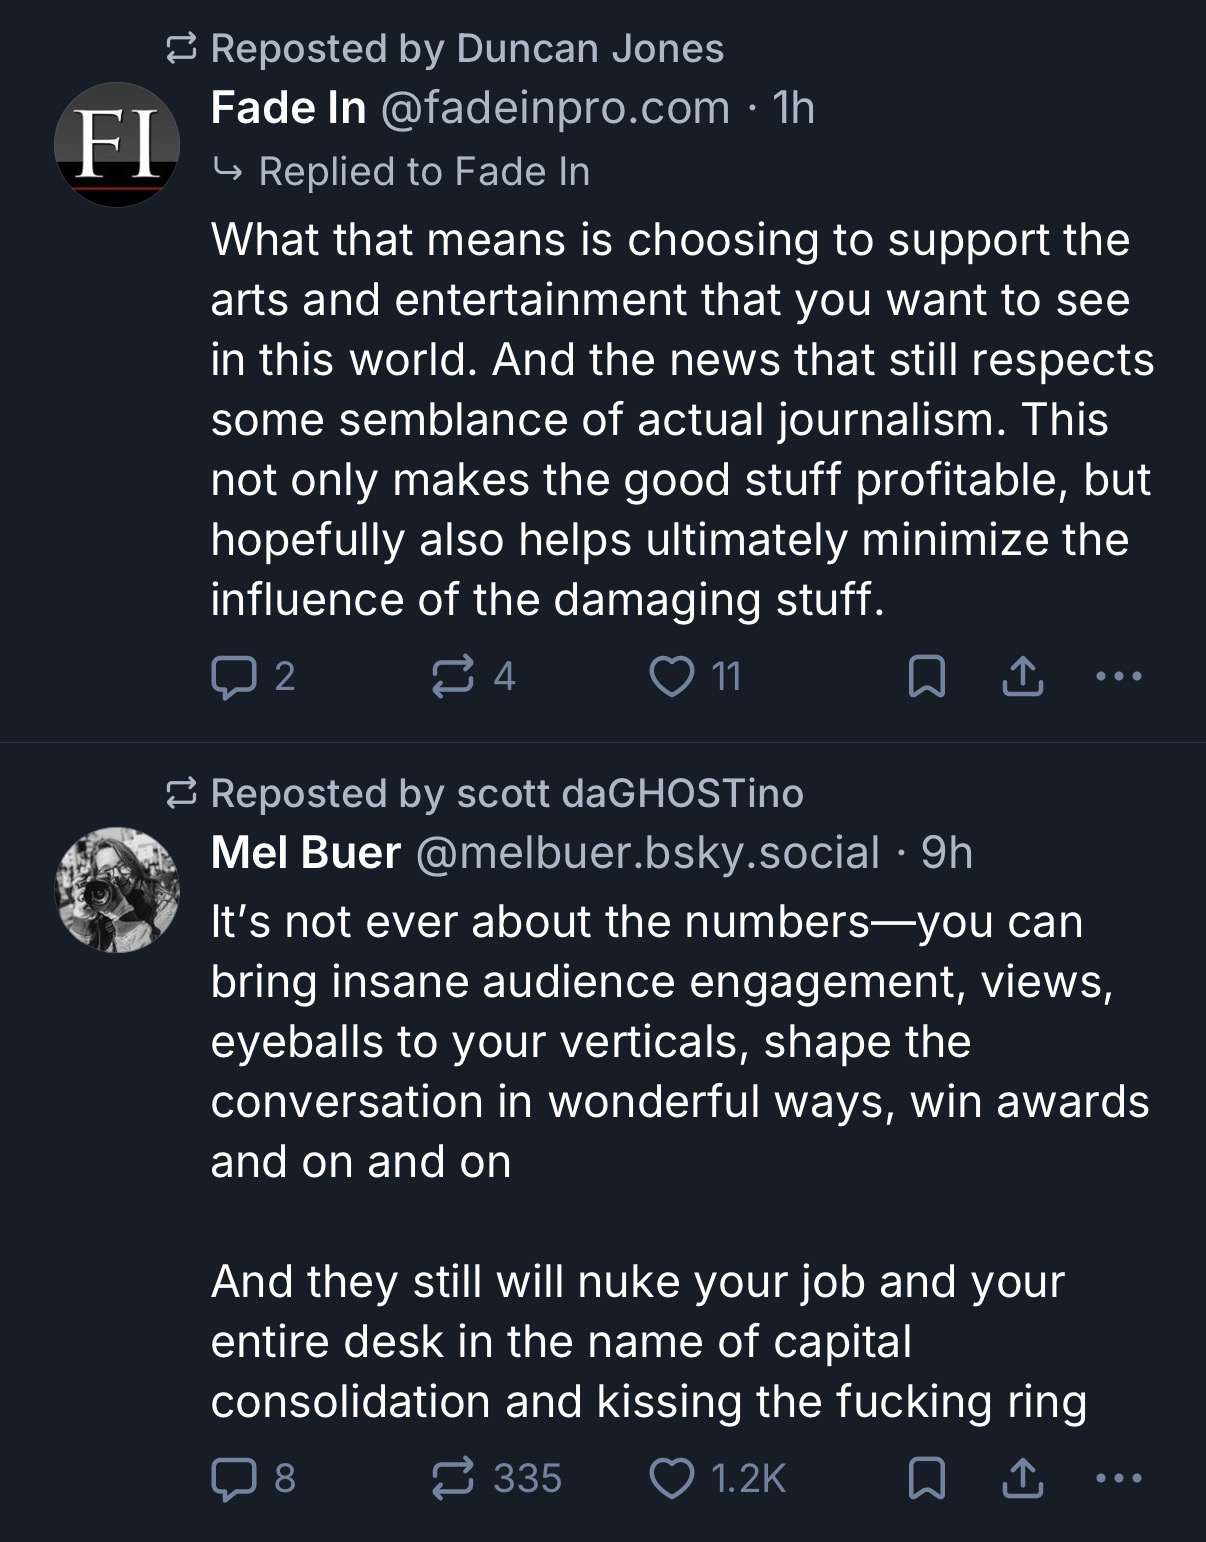Viewport: 1206px width, 1542px height.
Task: Share the Fade In post
Action: pyautogui.click(x=1023, y=680)
